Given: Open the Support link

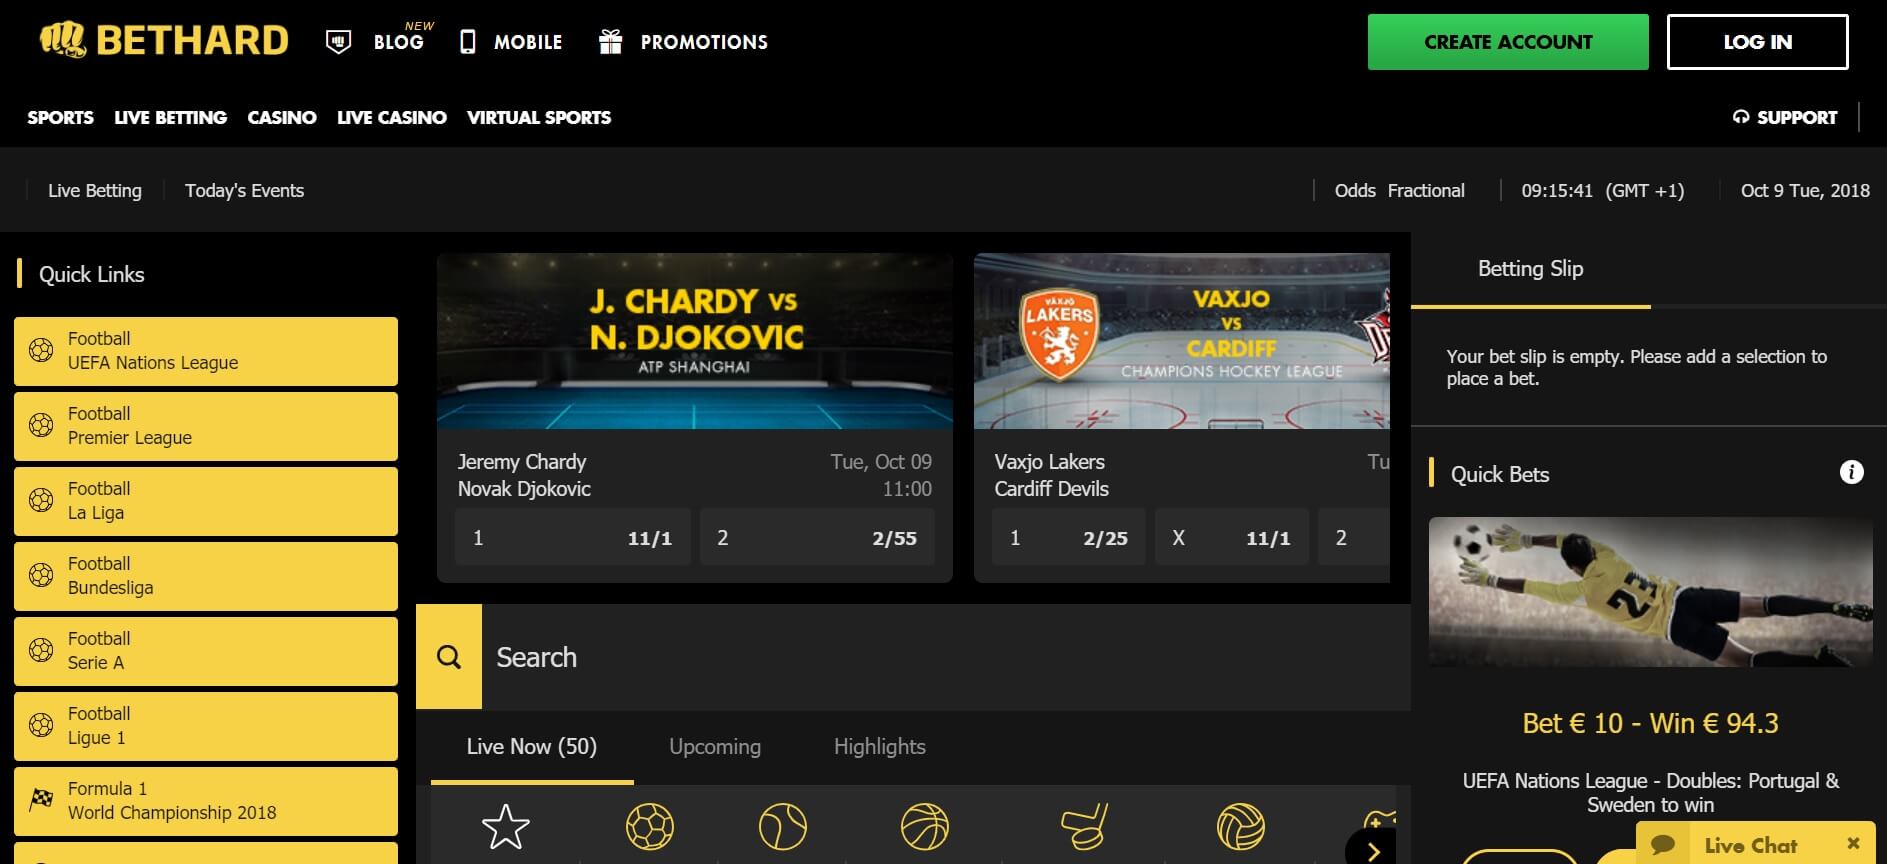Looking at the screenshot, I should tap(1797, 117).
